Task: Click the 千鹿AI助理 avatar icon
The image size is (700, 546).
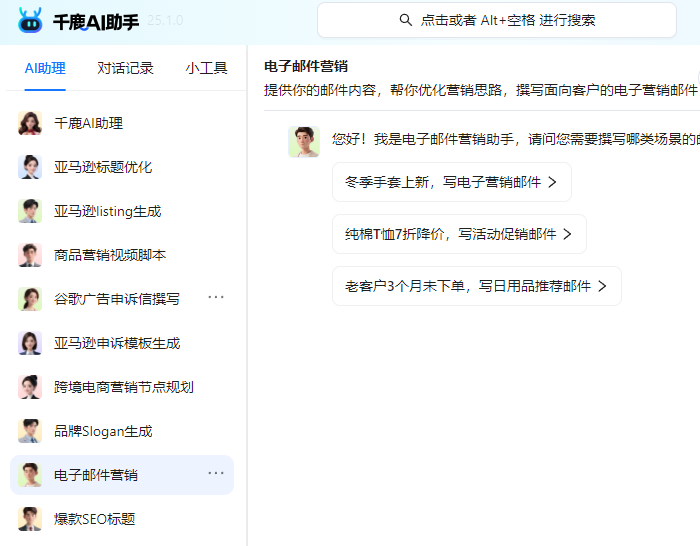Action: (30, 123)
